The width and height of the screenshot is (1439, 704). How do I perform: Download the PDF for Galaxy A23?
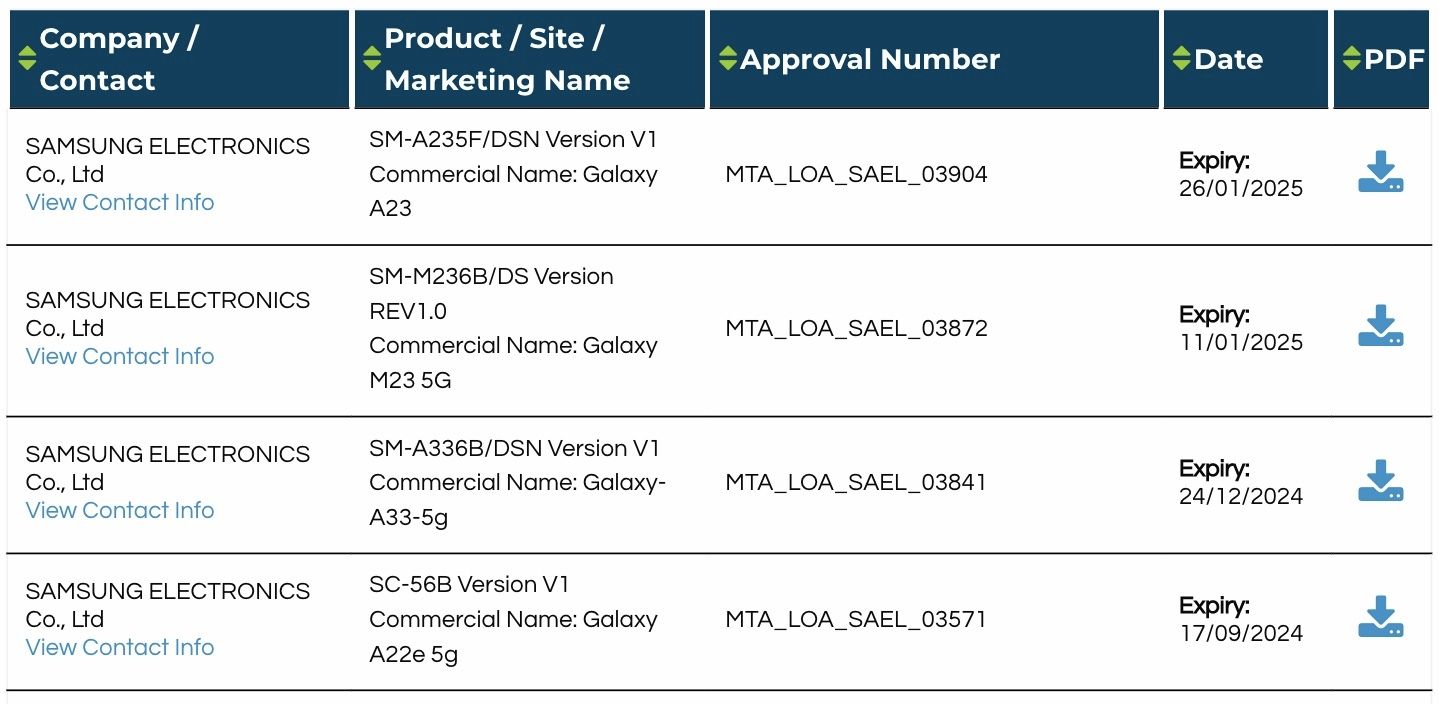click(1380, 171)
